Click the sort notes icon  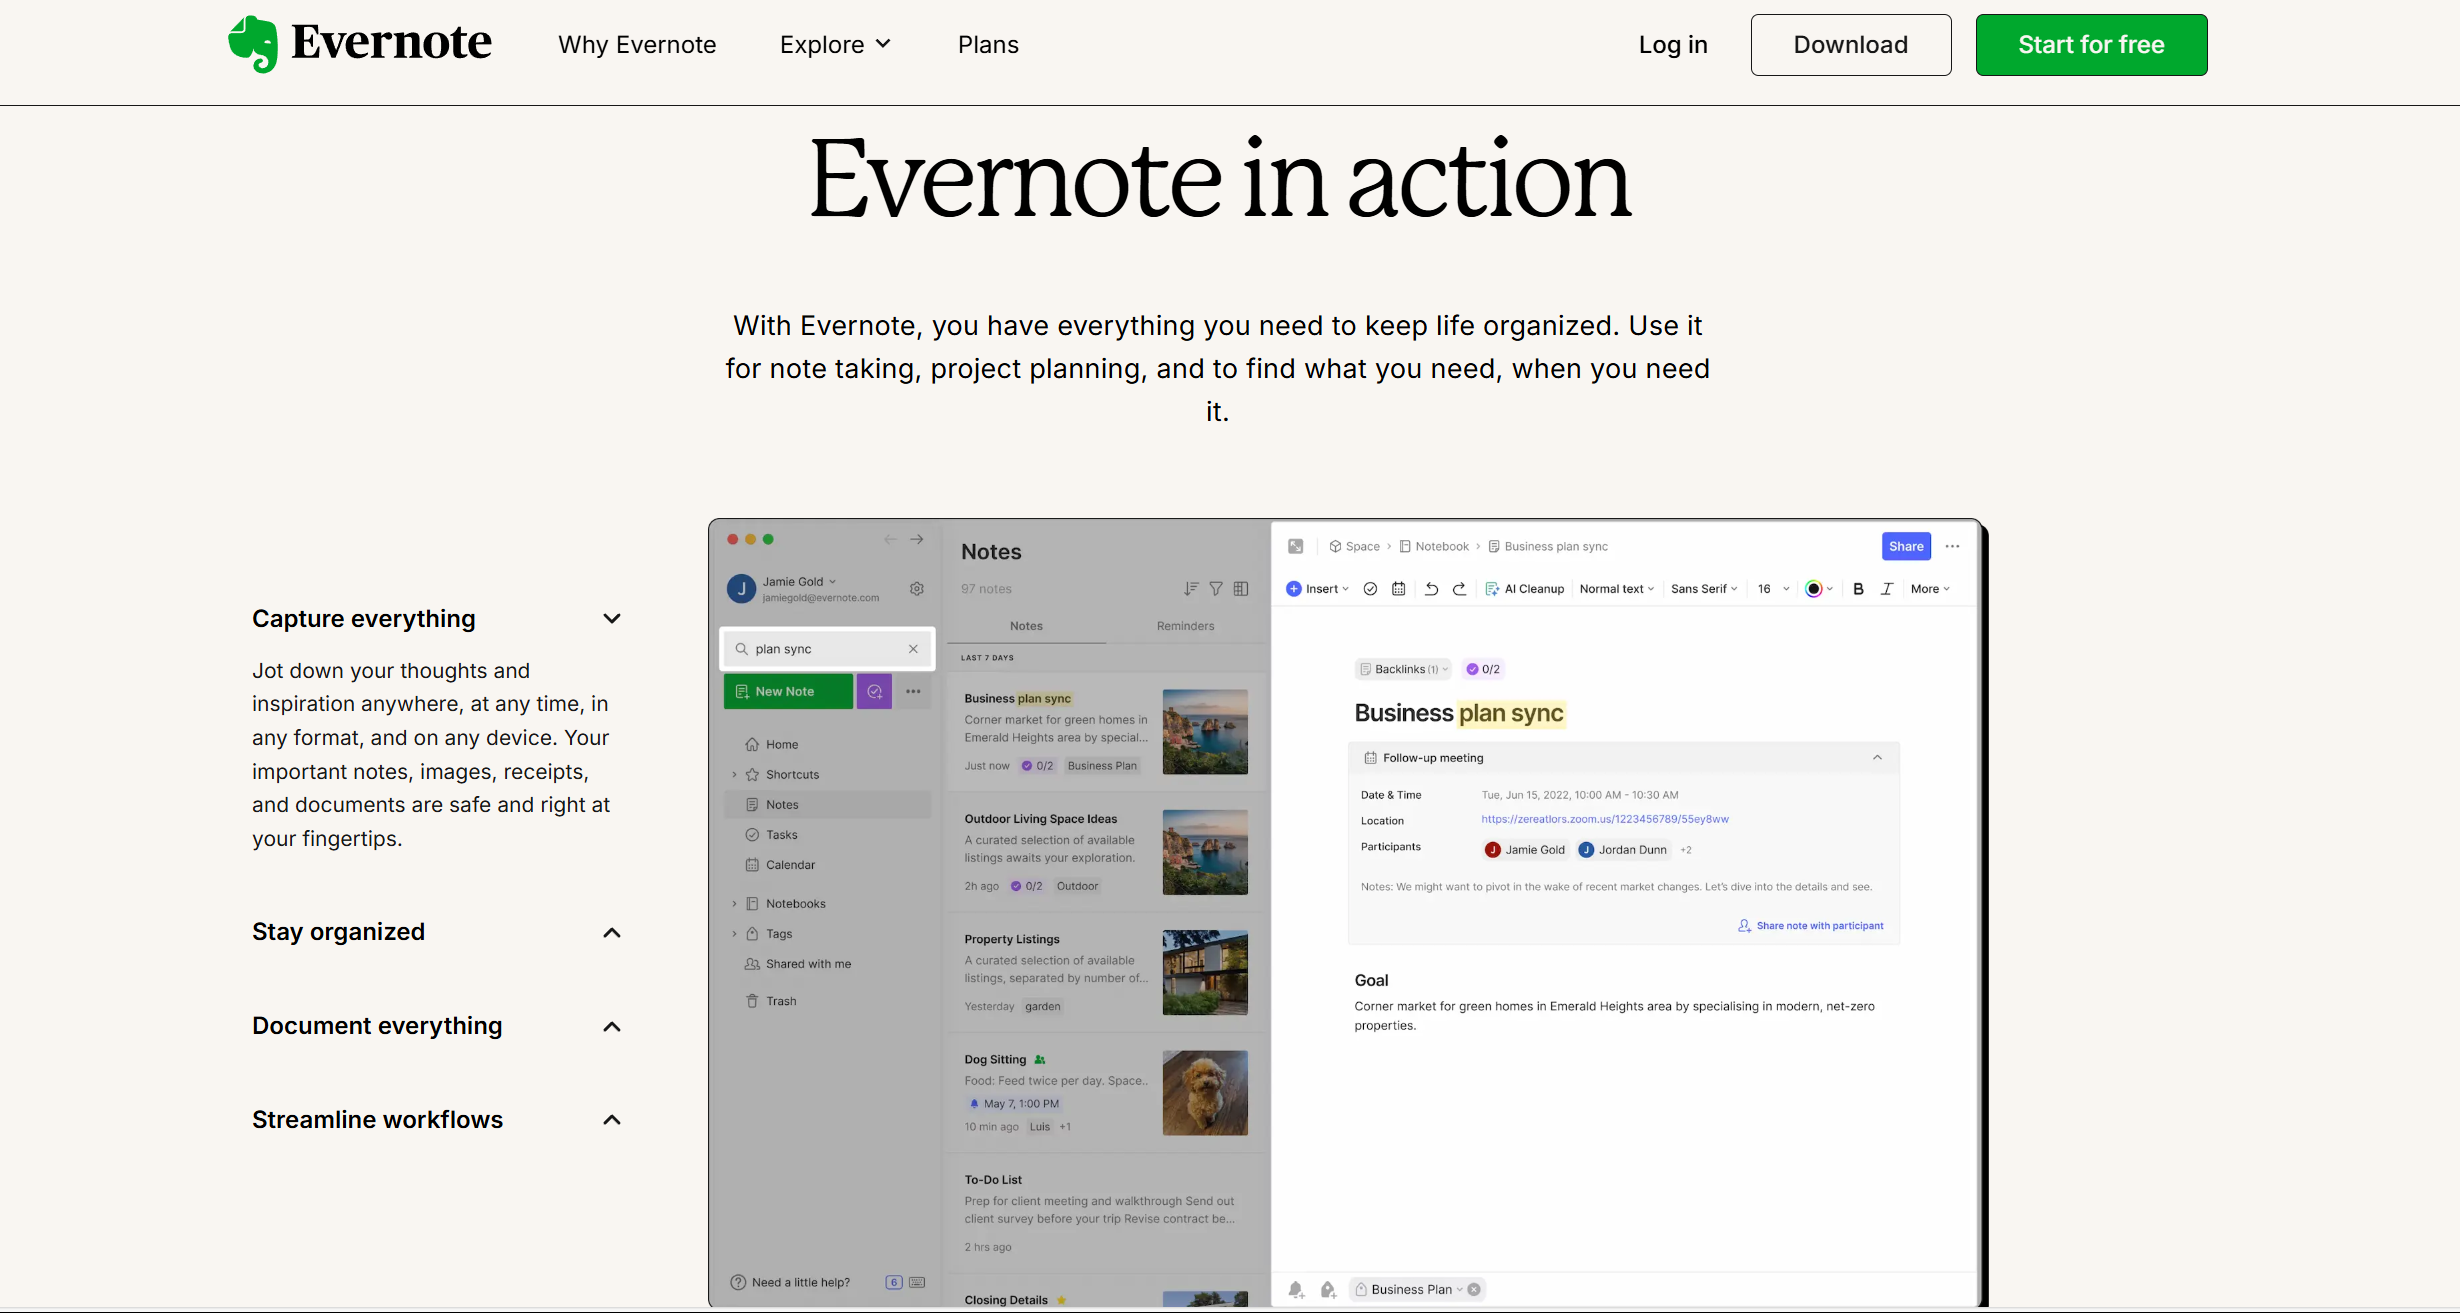(1191, 589)
